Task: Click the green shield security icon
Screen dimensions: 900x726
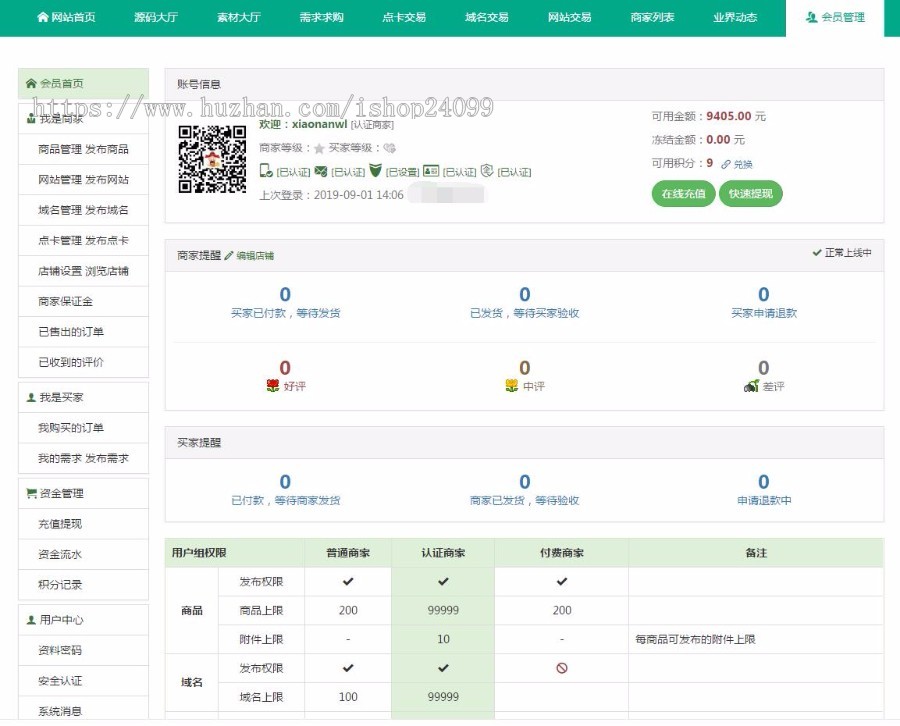Action: tap(375, 170)
